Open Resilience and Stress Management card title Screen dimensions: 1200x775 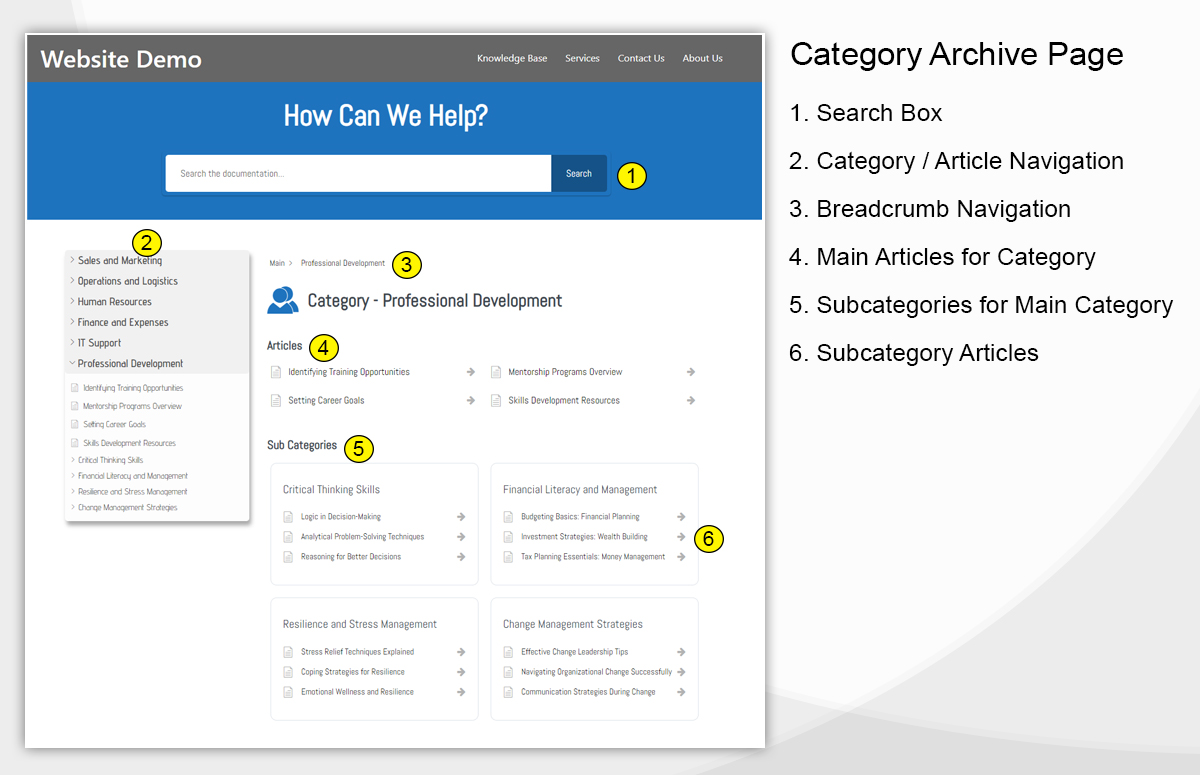[x=360, y=624]
